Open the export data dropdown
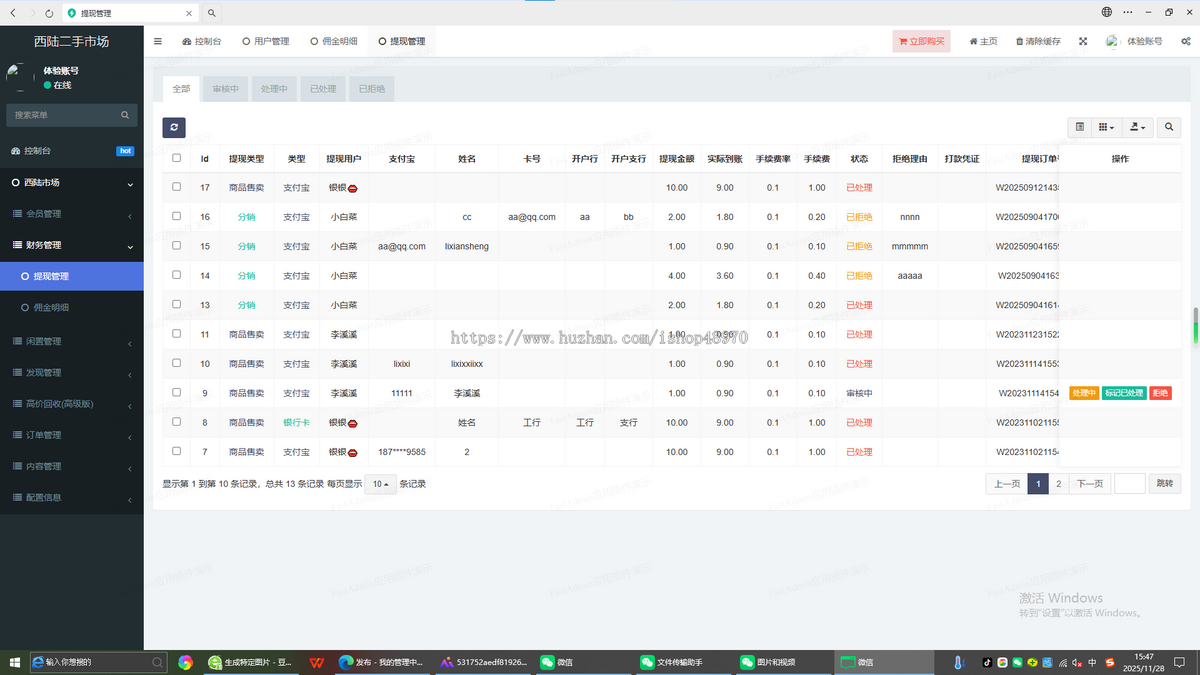Image resolution: width=1200 pixels, height=675 pixels. 1137,127
